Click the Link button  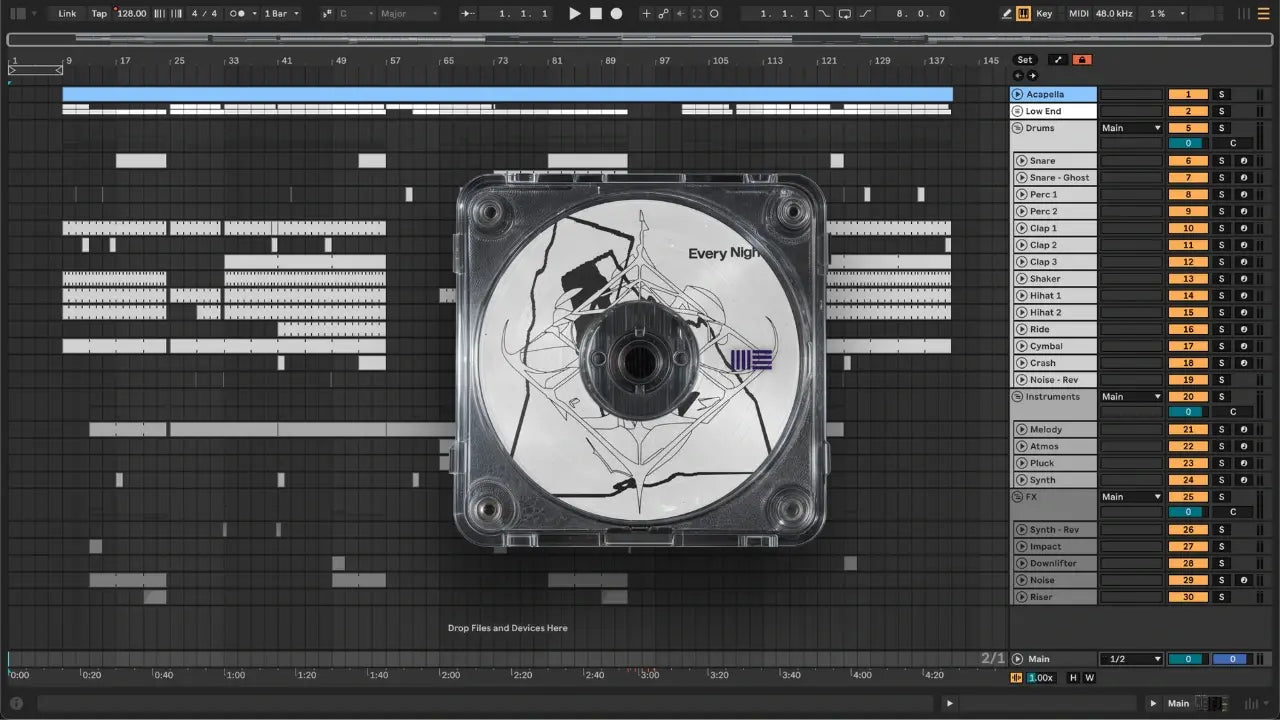coord(67,14)
